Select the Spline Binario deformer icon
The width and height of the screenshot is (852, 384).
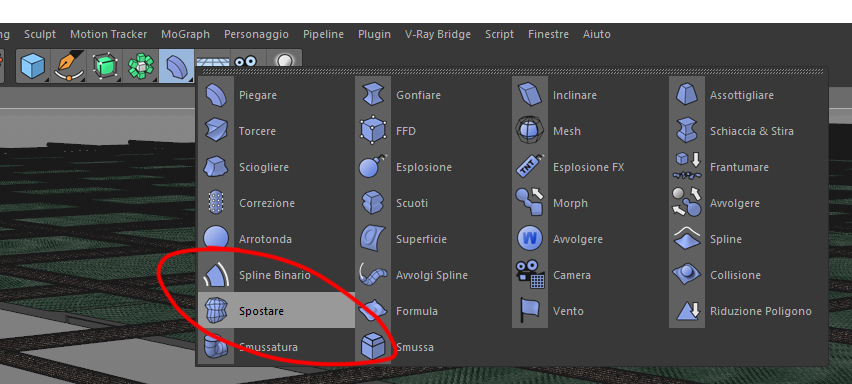coord(216,275)
